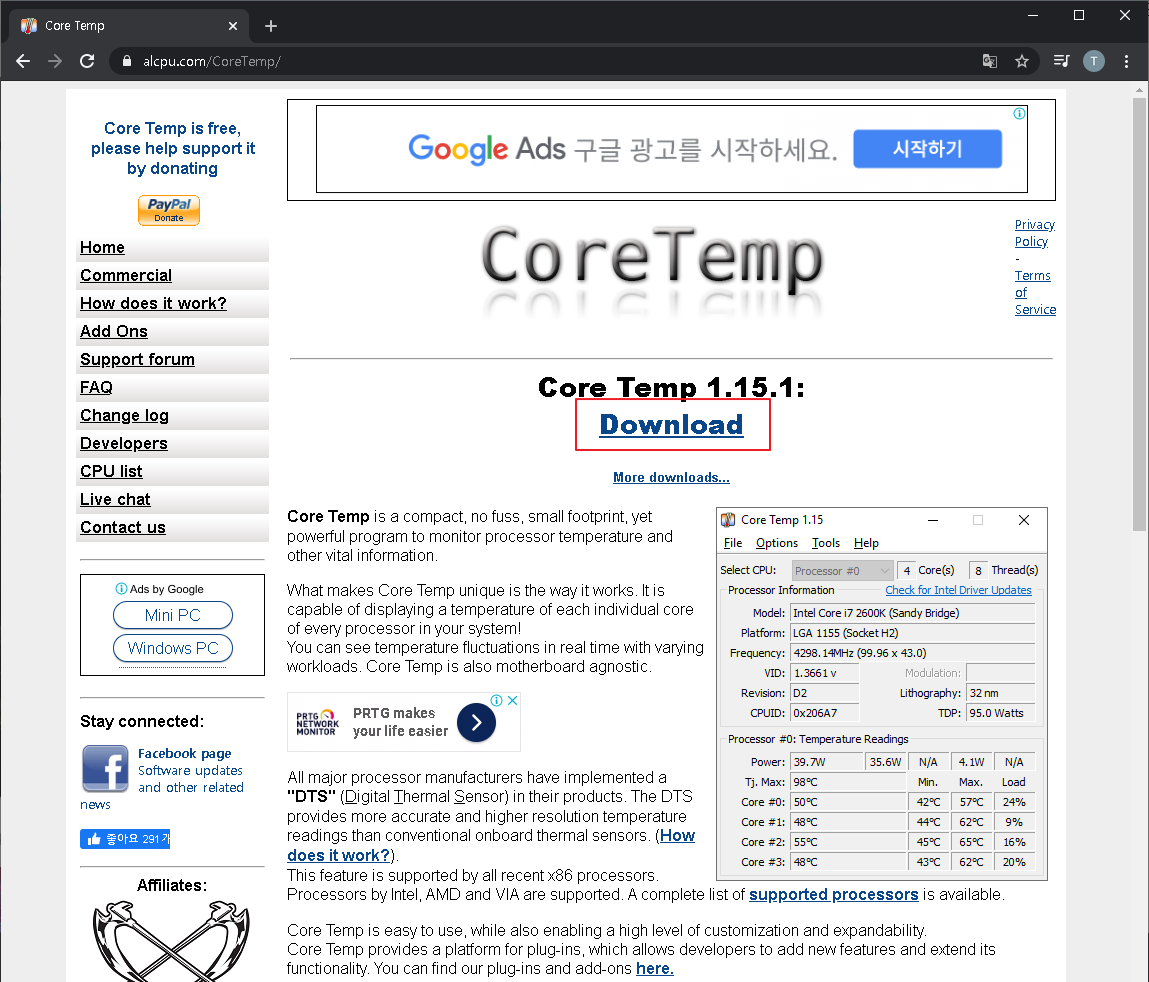Open the media control playlist icon
The image size is (1149, 982).
[x=1061, y=61]
